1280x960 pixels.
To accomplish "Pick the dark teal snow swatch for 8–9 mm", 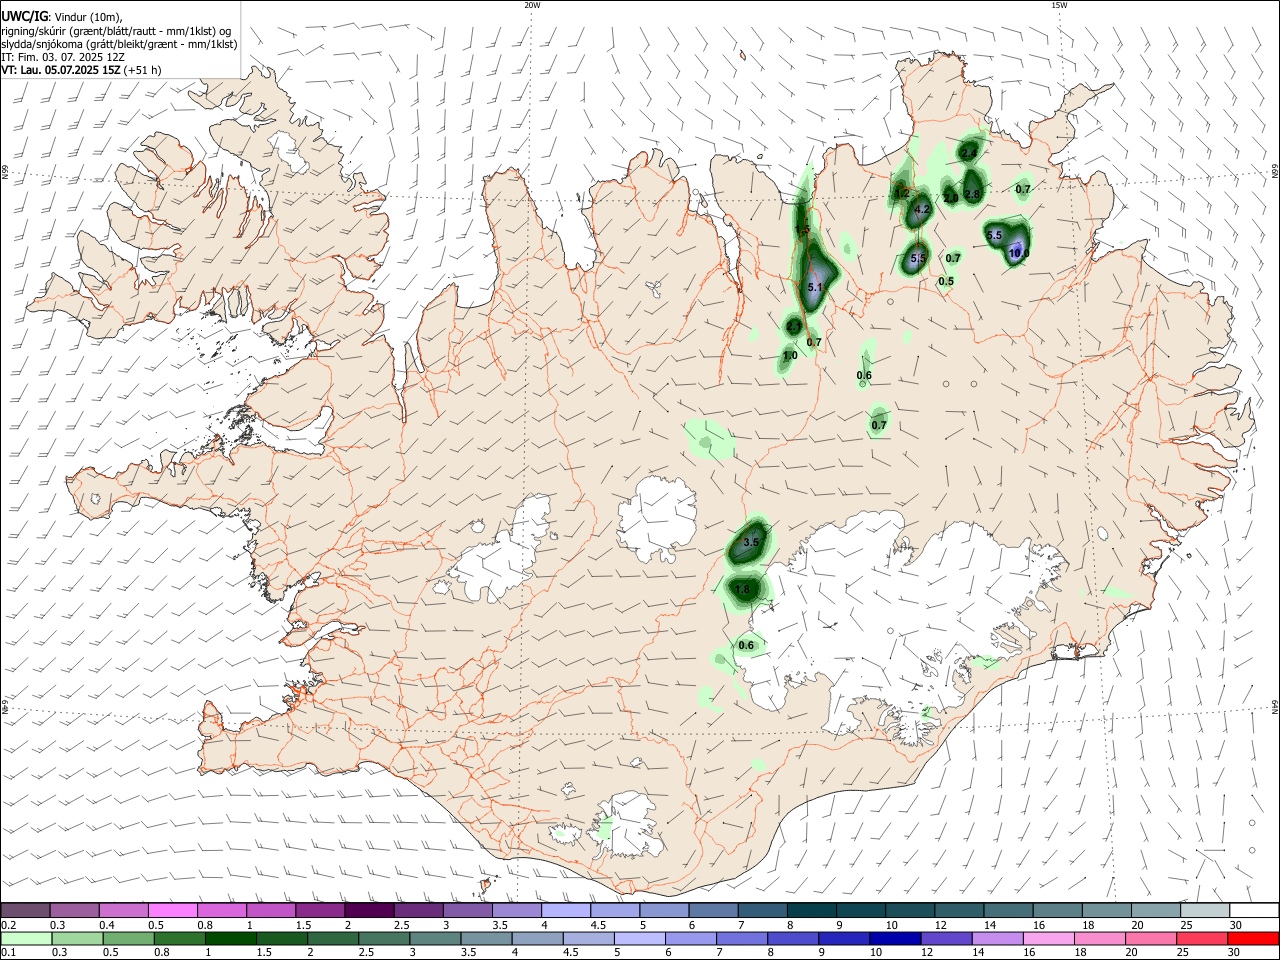I will coord(812,911).
